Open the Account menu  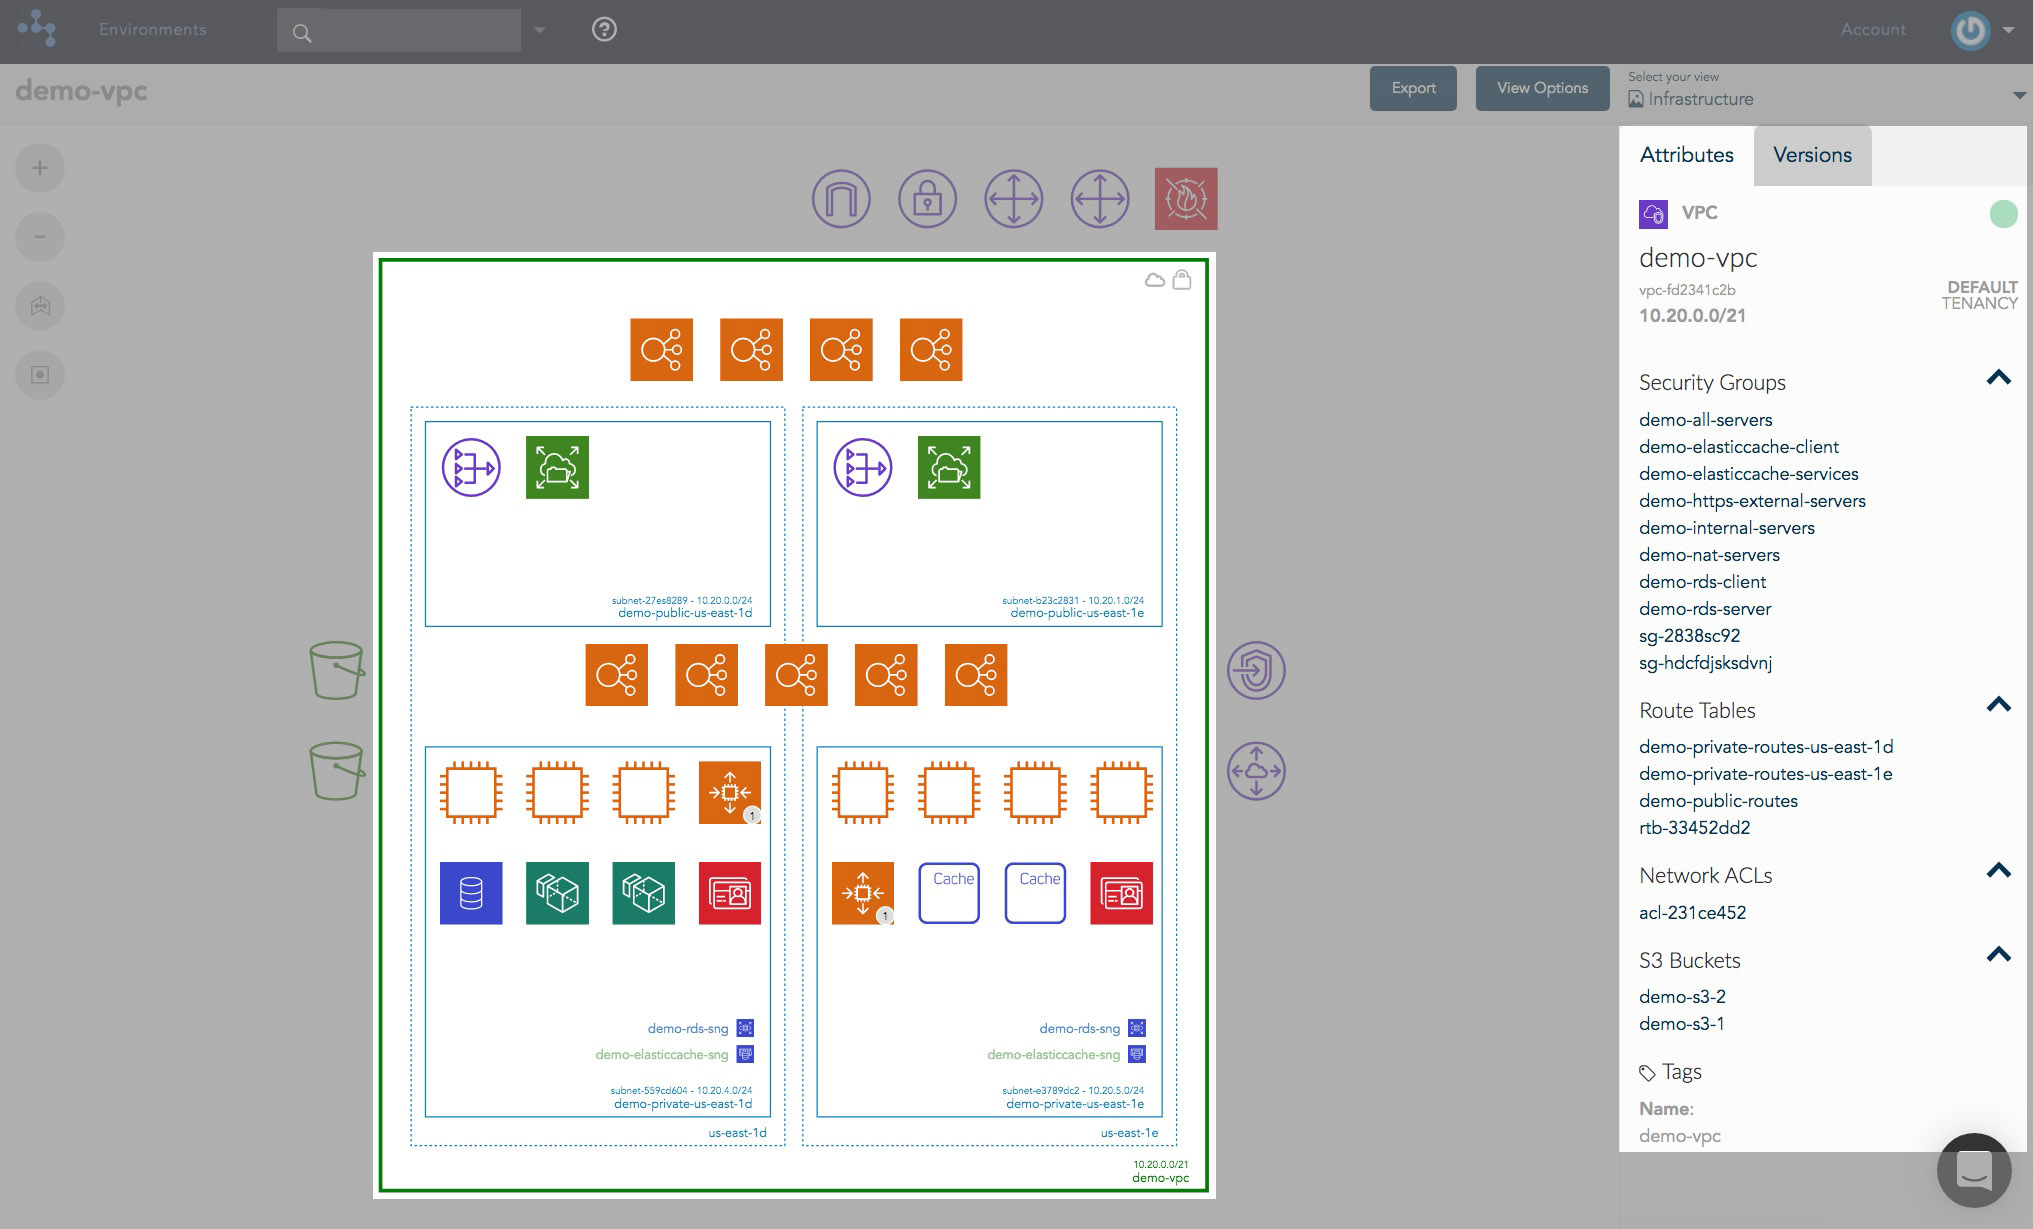1873,30
